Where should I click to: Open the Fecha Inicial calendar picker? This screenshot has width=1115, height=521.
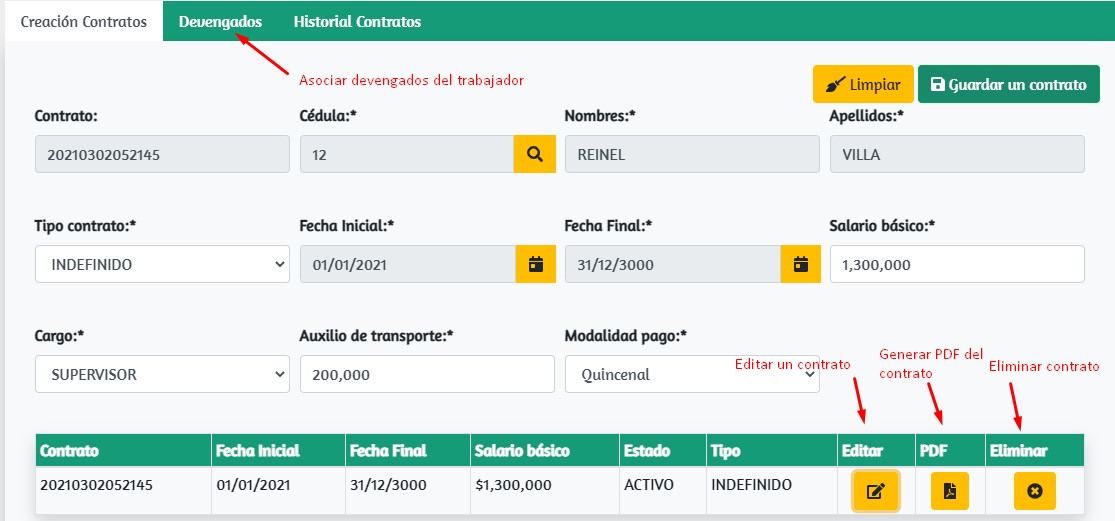[535, 265]
